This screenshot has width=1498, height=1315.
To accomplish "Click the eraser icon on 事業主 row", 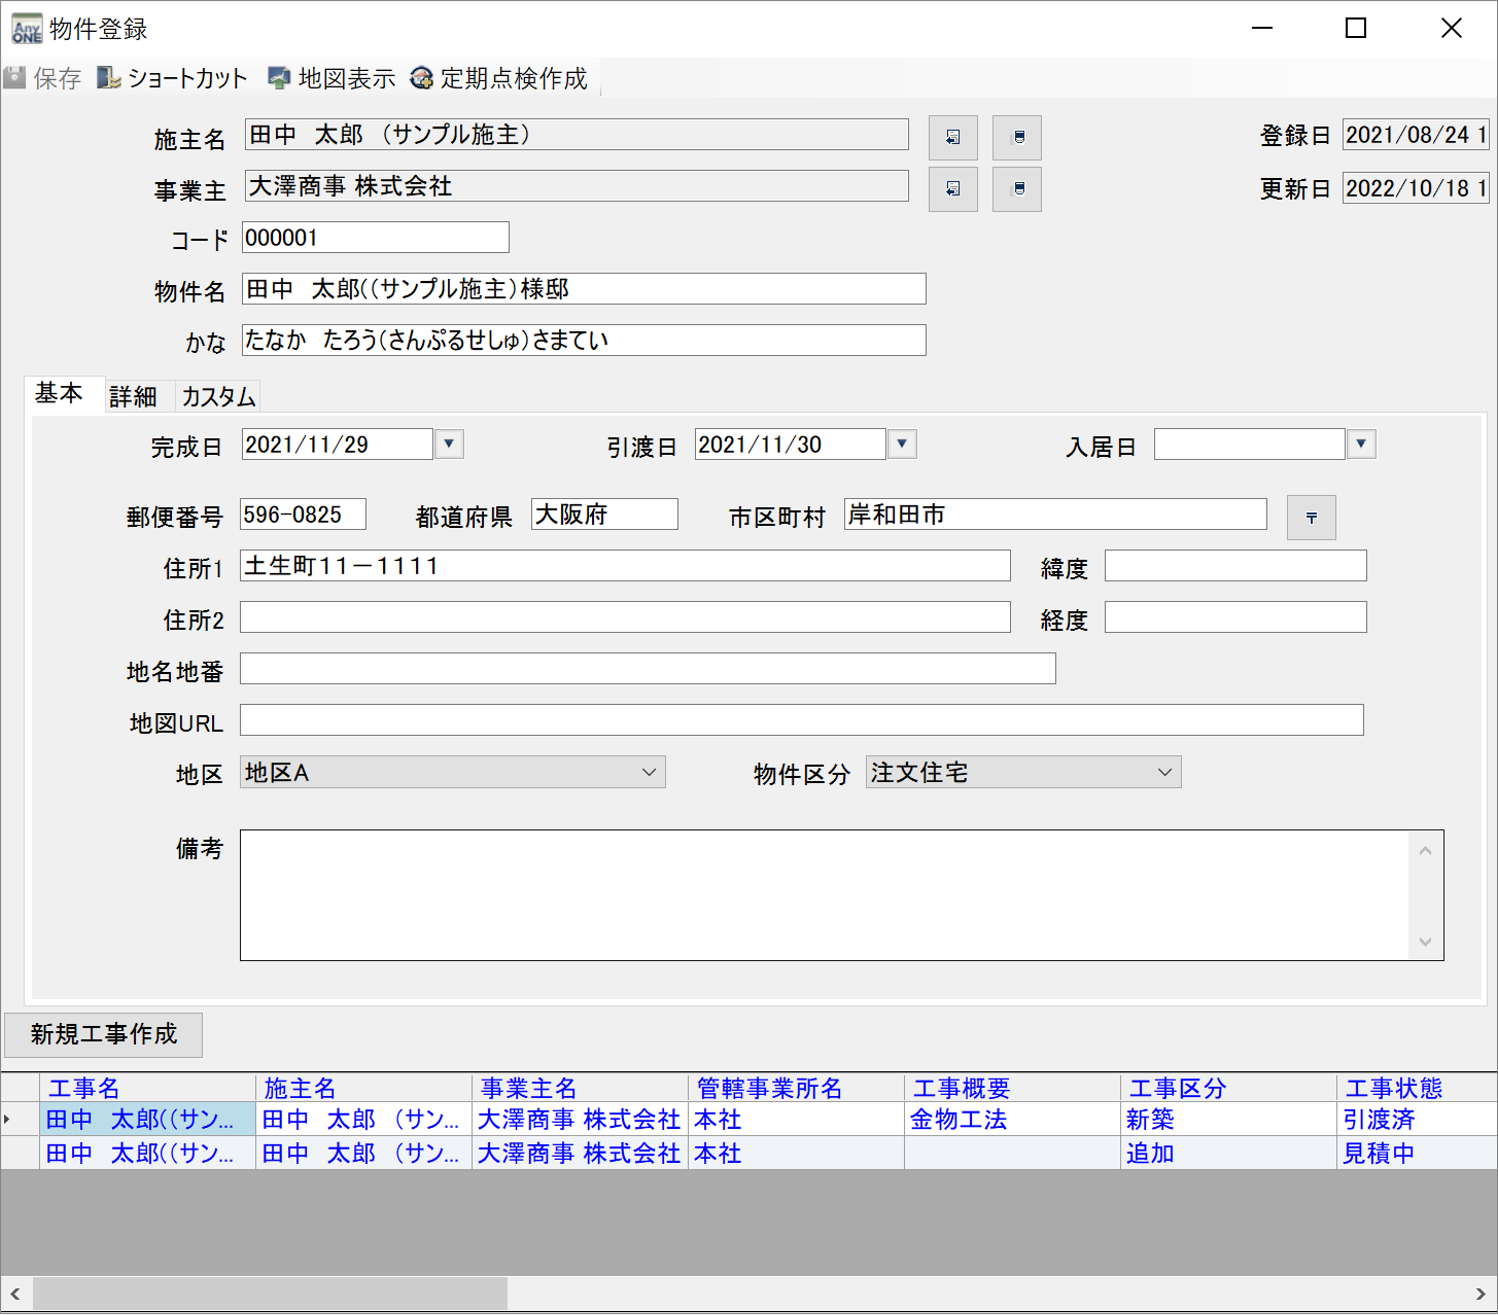I will (x=1017, y=189).
